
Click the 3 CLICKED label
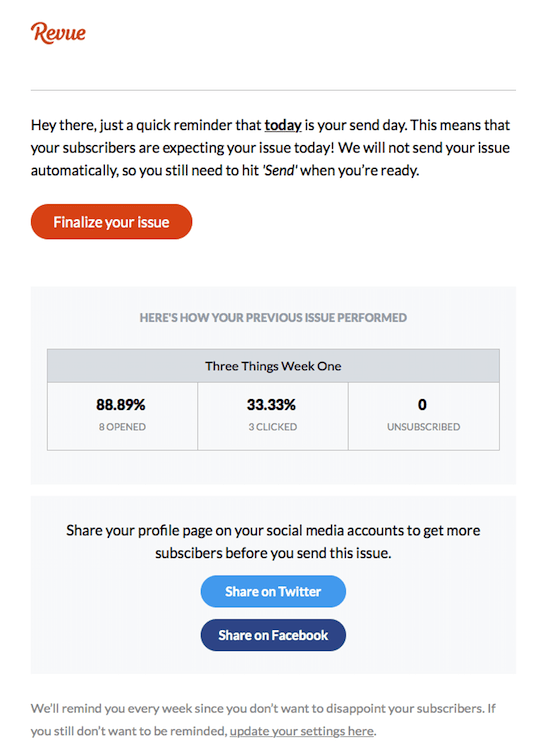(x=273, y=427)
